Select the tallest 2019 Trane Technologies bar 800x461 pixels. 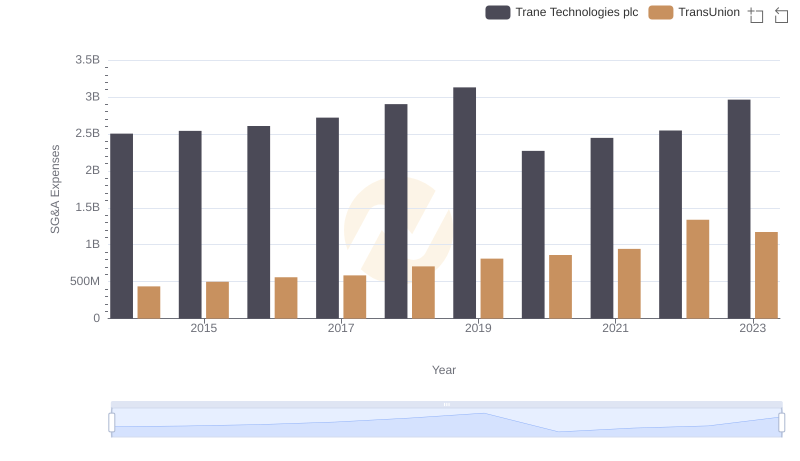point(465,203)
